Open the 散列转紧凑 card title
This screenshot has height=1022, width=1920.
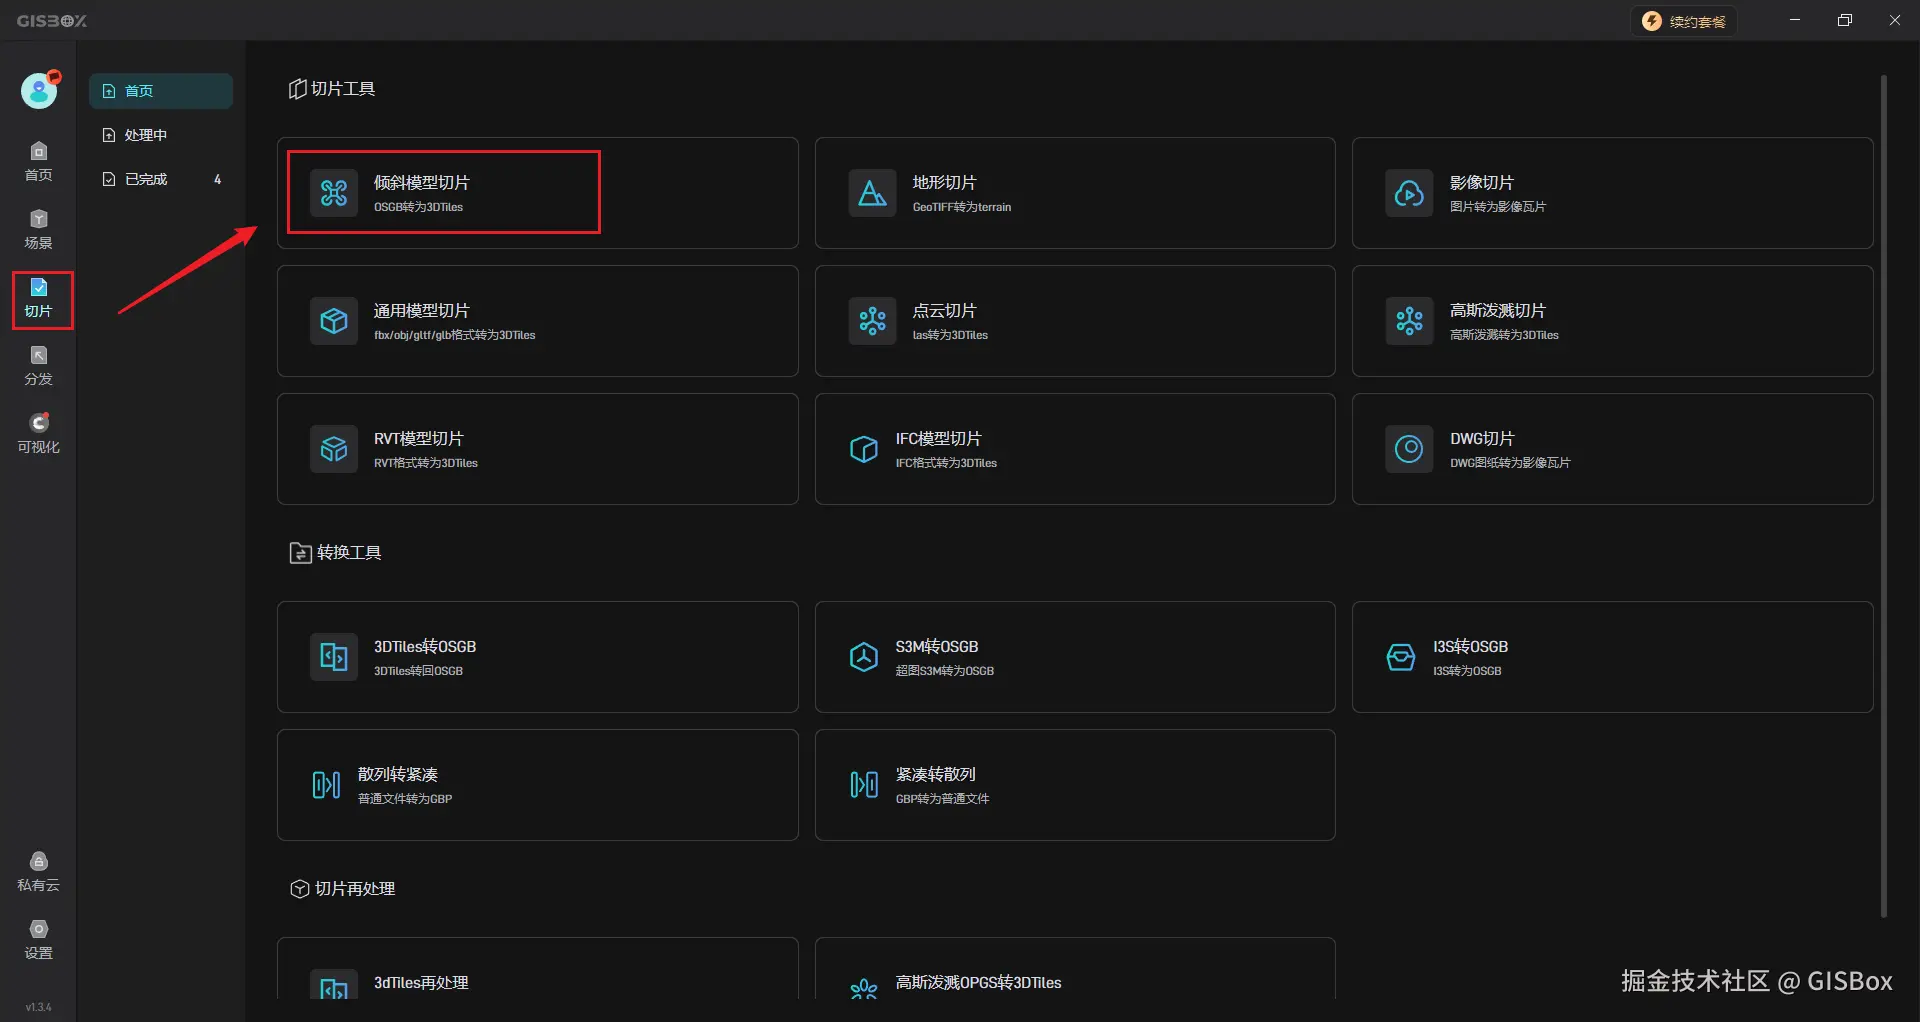[x=398, y=774]
